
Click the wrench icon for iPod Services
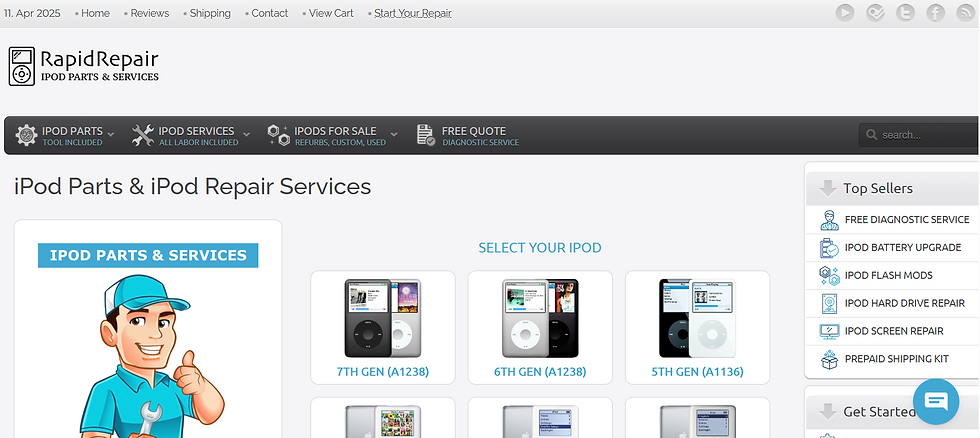click(142, 135)
